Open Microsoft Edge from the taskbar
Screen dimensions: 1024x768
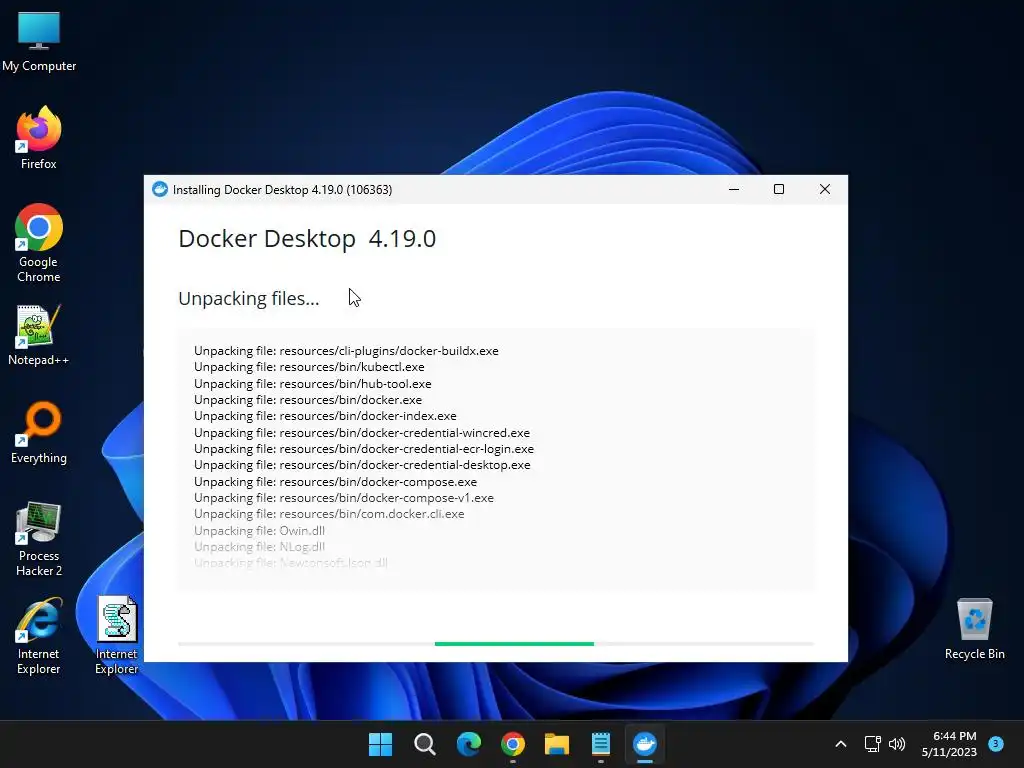coord(469,744)
